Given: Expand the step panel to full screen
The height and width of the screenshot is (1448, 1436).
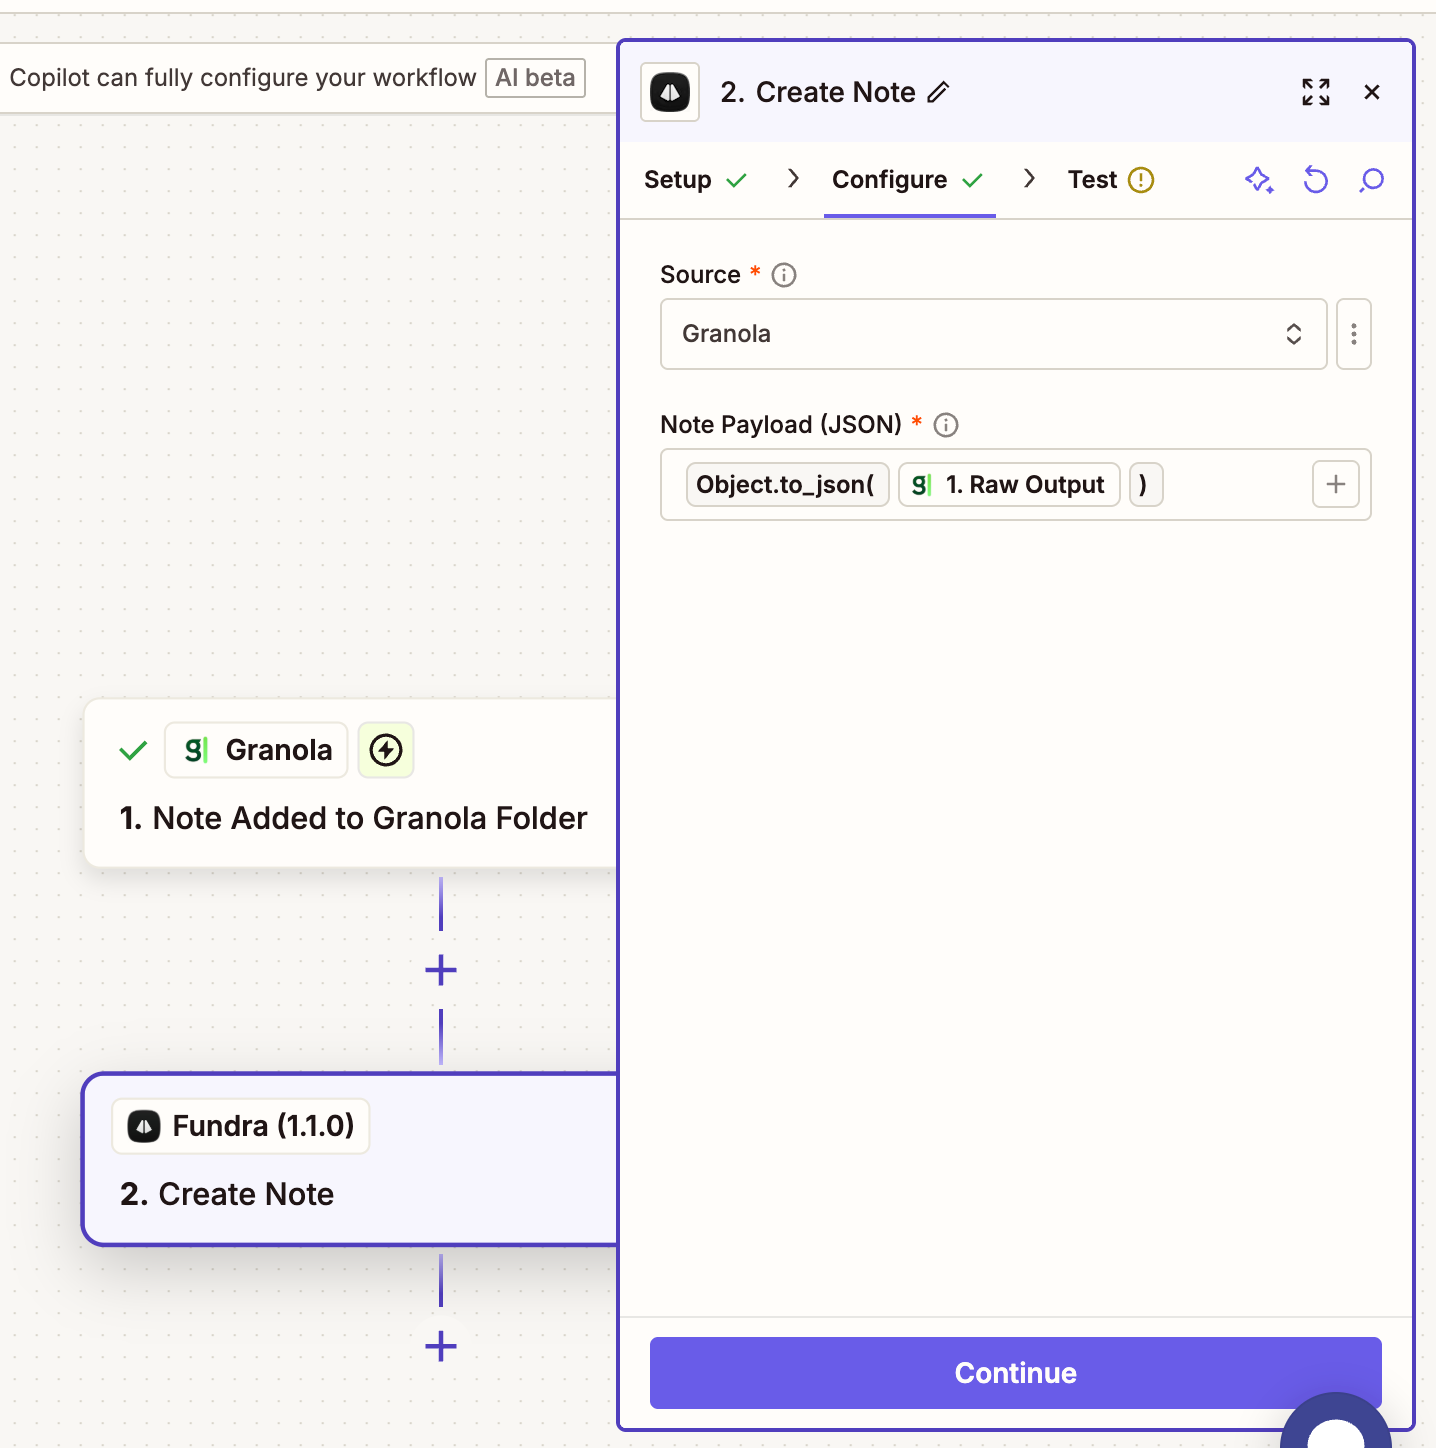Looking at the screenshot, I should click(1316, 92).
